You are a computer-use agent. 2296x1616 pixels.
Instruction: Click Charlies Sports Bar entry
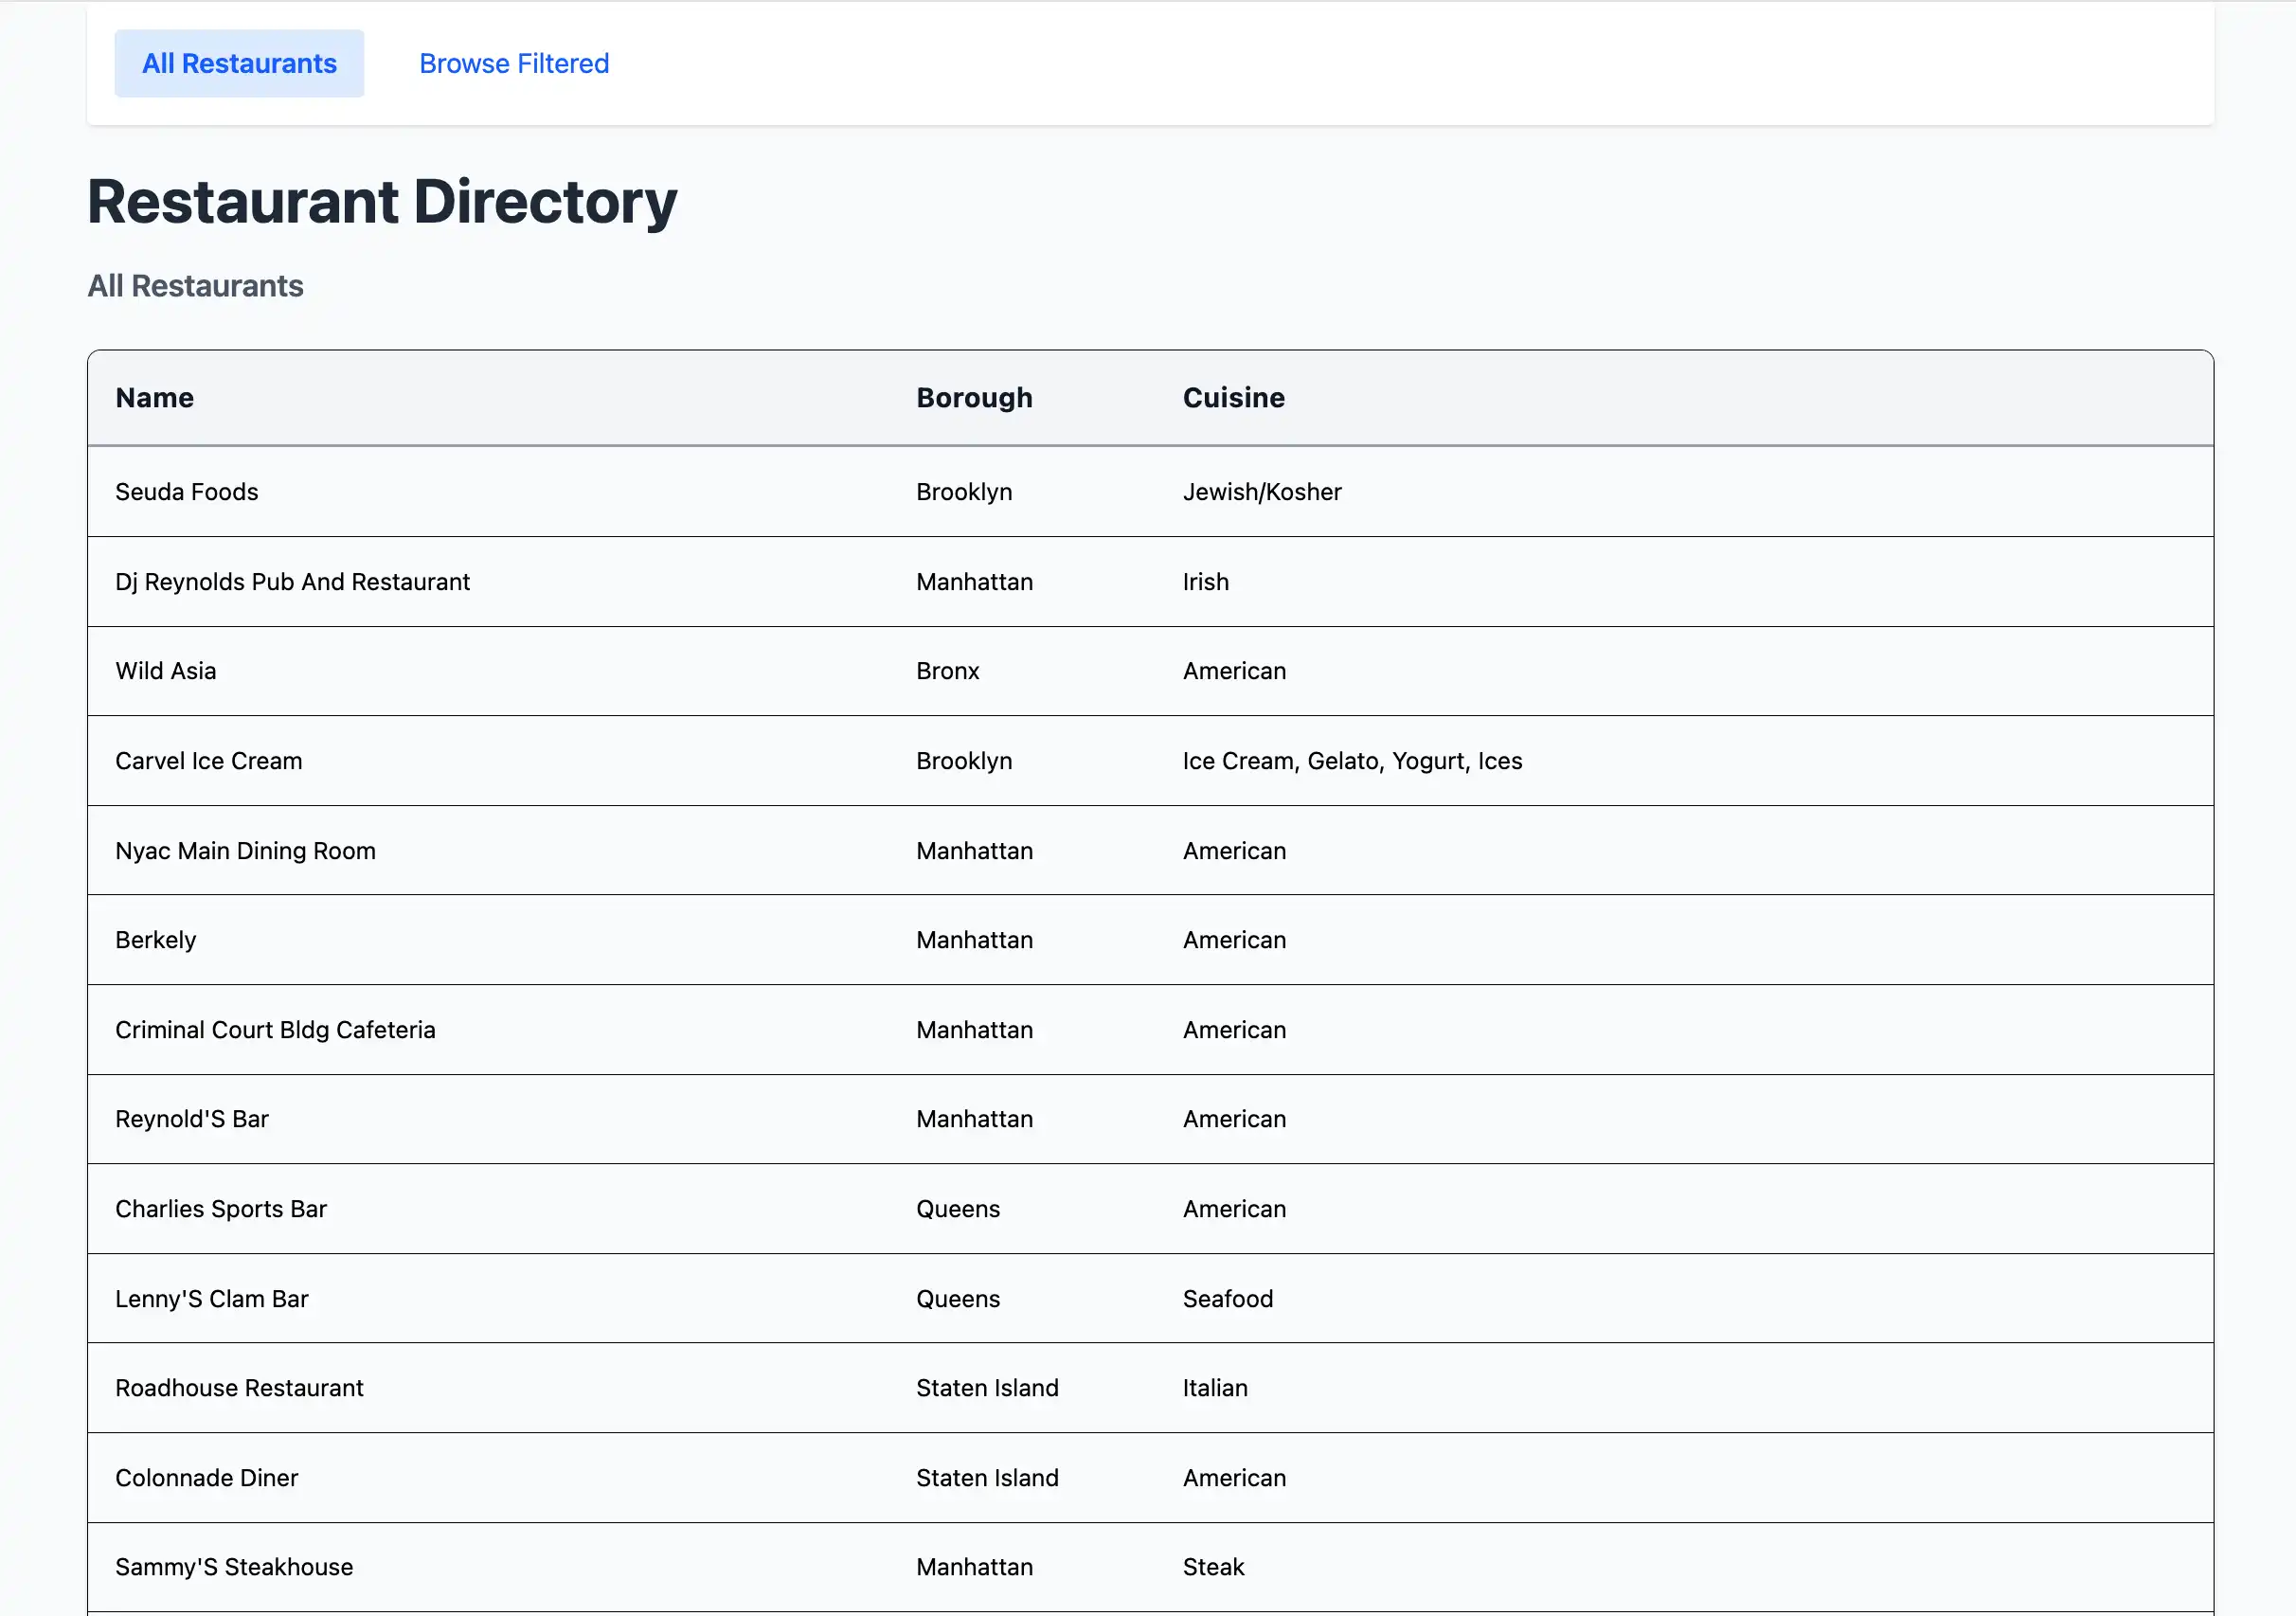coord(220,1208)
